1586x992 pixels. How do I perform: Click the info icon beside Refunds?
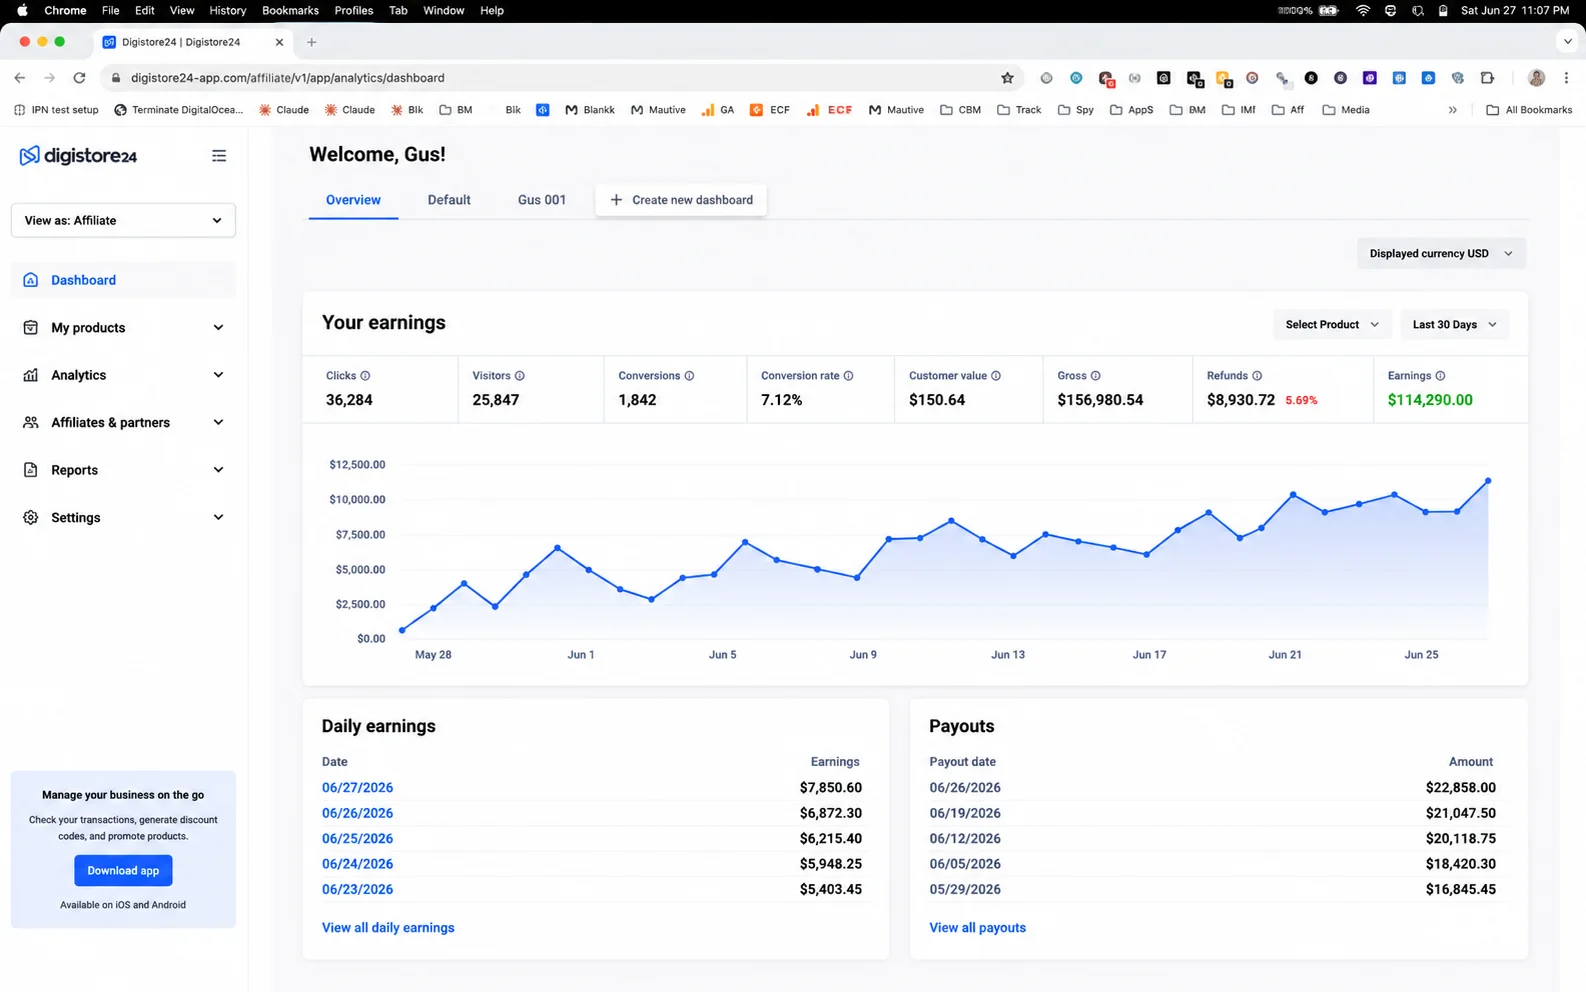tap(1257, 376)
